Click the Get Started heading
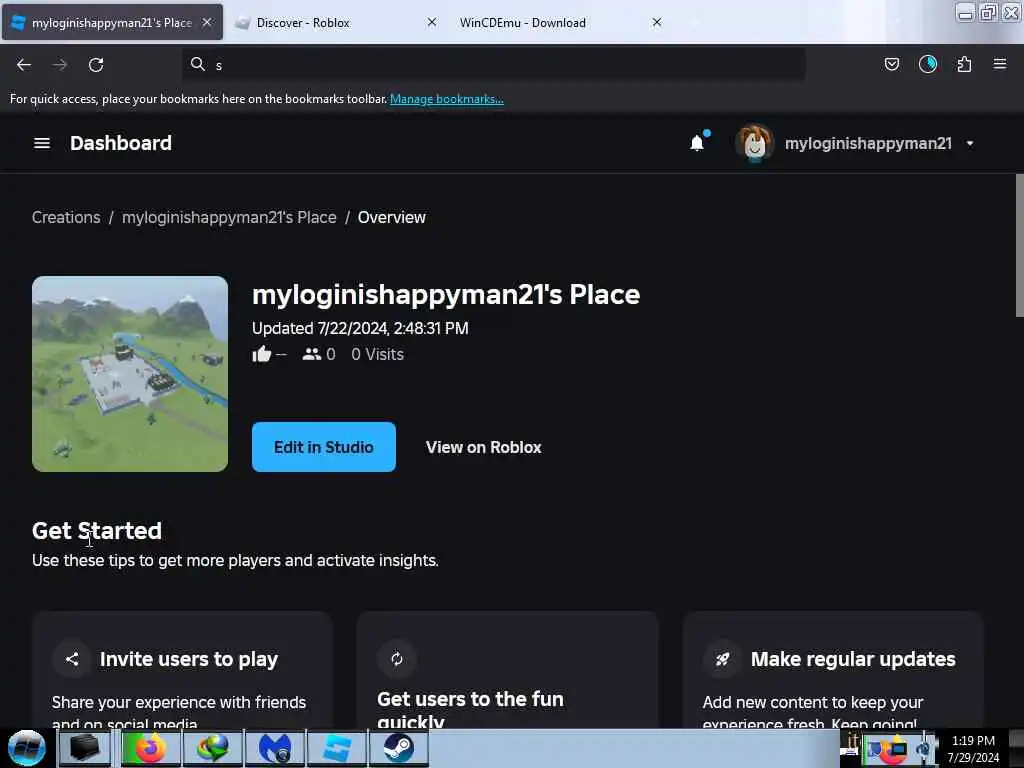This screenshot has width=1024, height=768. click(x=97, y=531)
